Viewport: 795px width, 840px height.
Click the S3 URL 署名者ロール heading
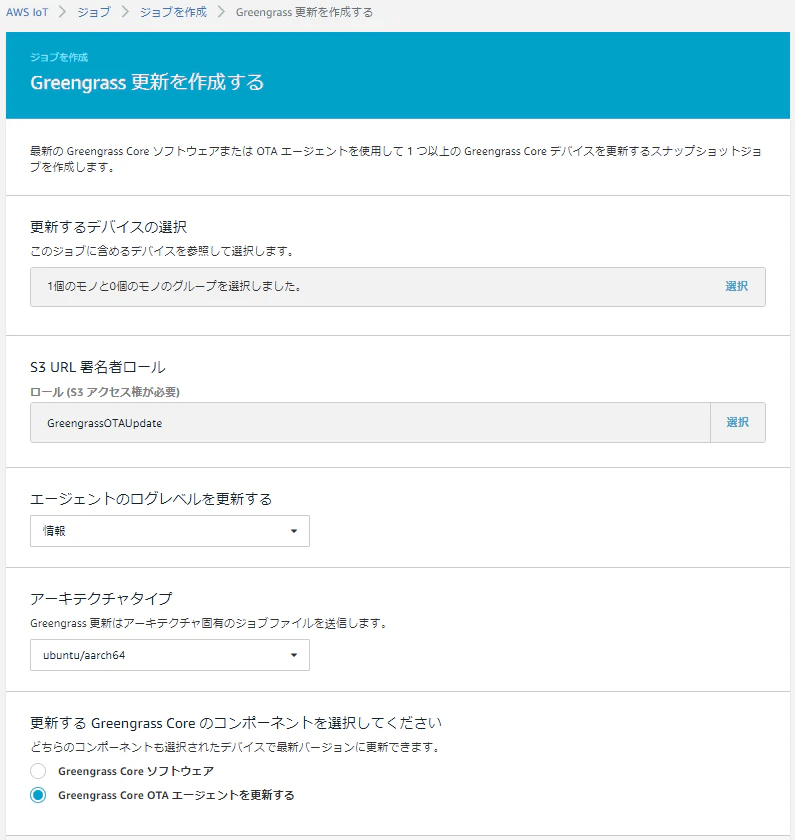pos(98,367)
